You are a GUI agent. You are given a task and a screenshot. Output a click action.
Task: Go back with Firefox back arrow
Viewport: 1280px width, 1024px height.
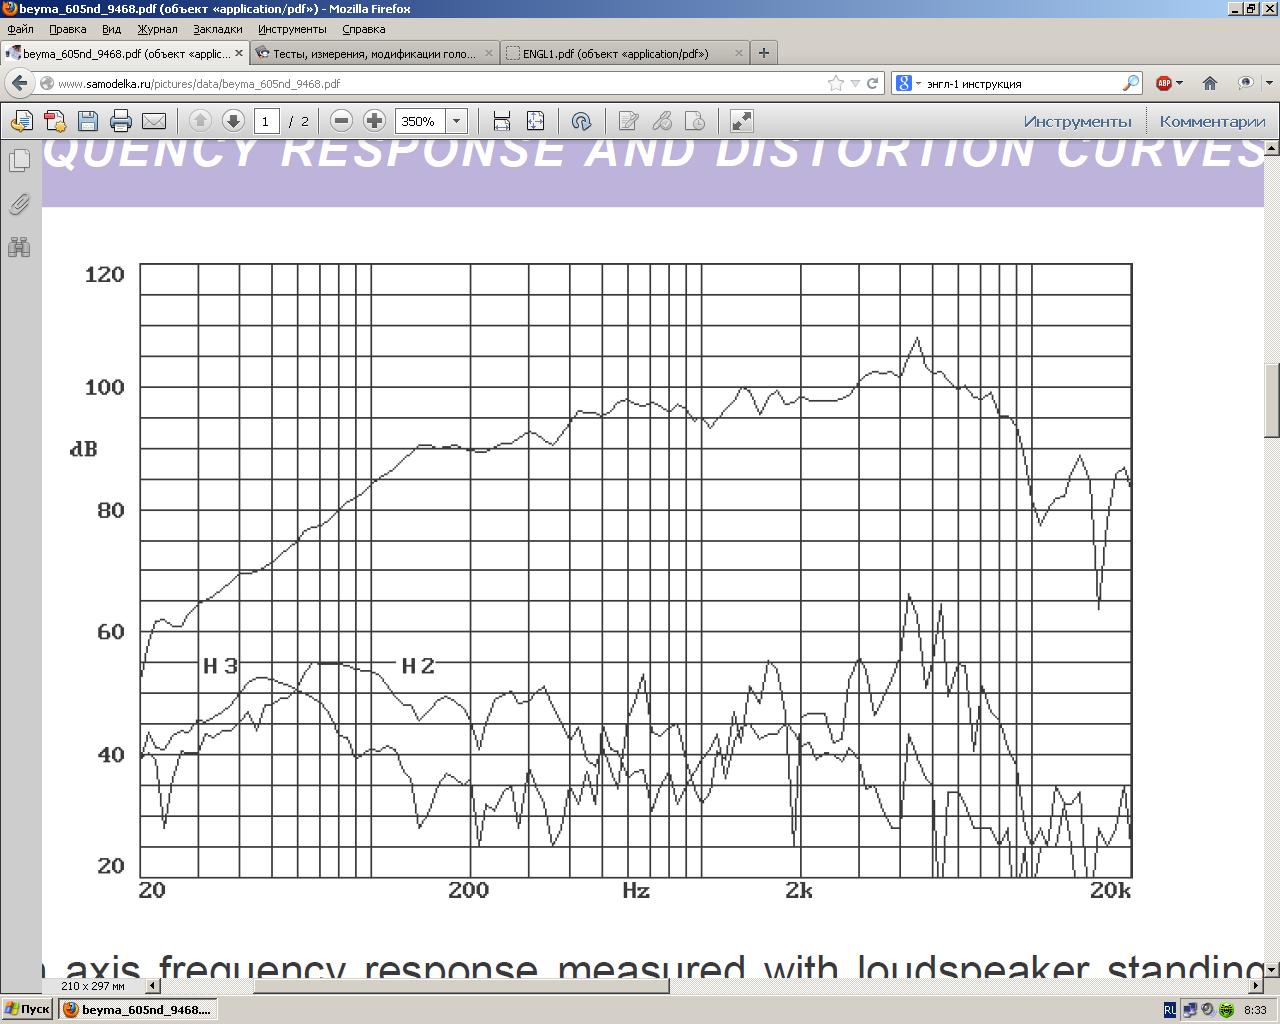tap(19, 83)
